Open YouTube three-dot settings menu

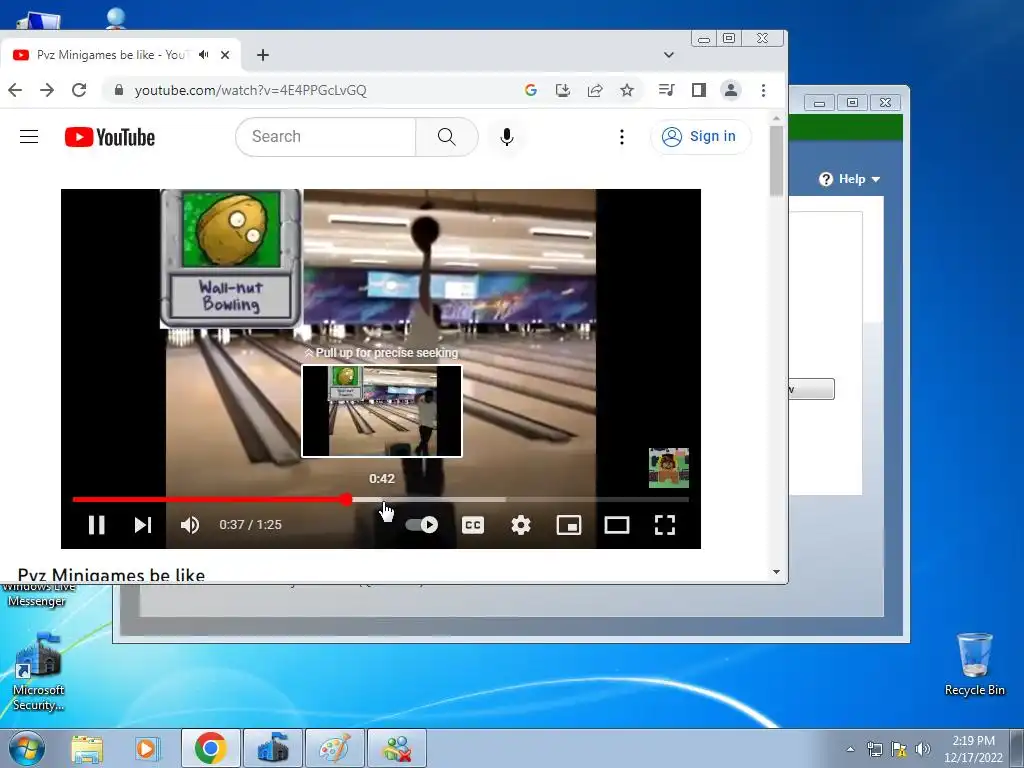[x=622, y=136]
